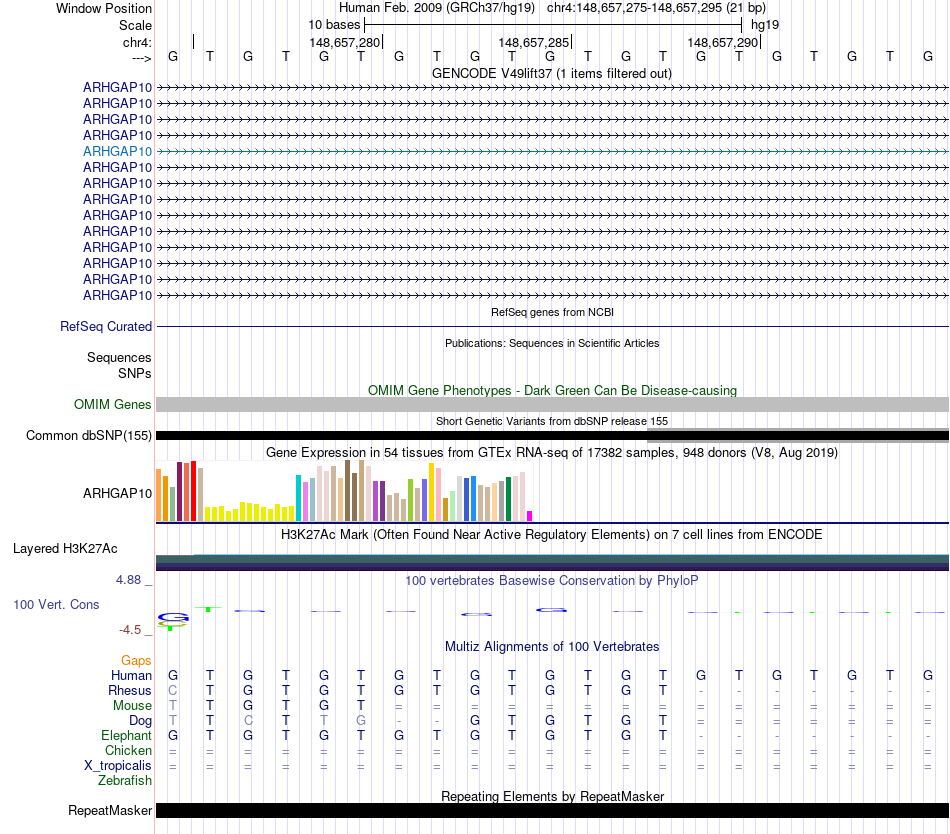Image resolution: width=950 pixels, height=834 pixels.
Task: Click the ---> sequence direction arrow label
Action: (141, 58)
